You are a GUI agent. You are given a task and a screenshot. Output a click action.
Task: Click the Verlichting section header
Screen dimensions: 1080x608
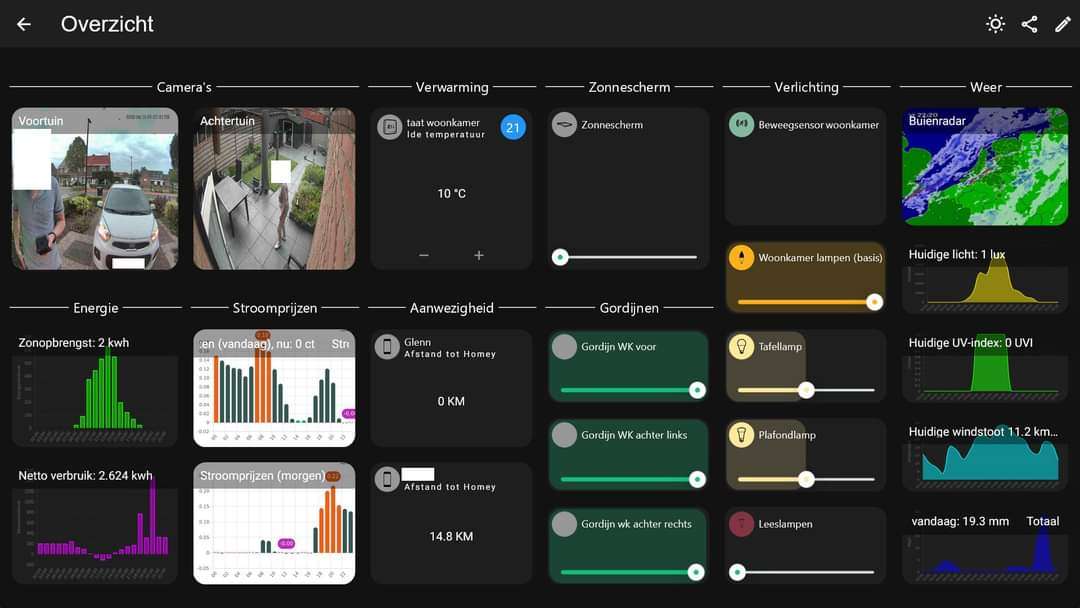(x=807, y=87)
